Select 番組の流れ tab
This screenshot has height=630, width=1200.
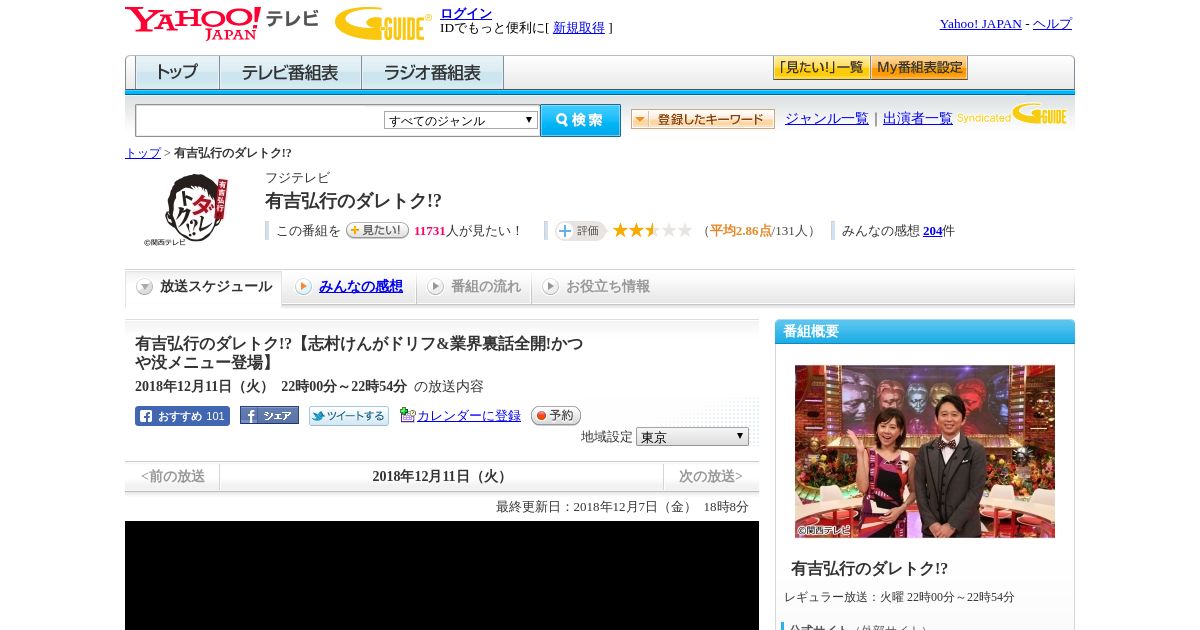(x=474, y=287)
